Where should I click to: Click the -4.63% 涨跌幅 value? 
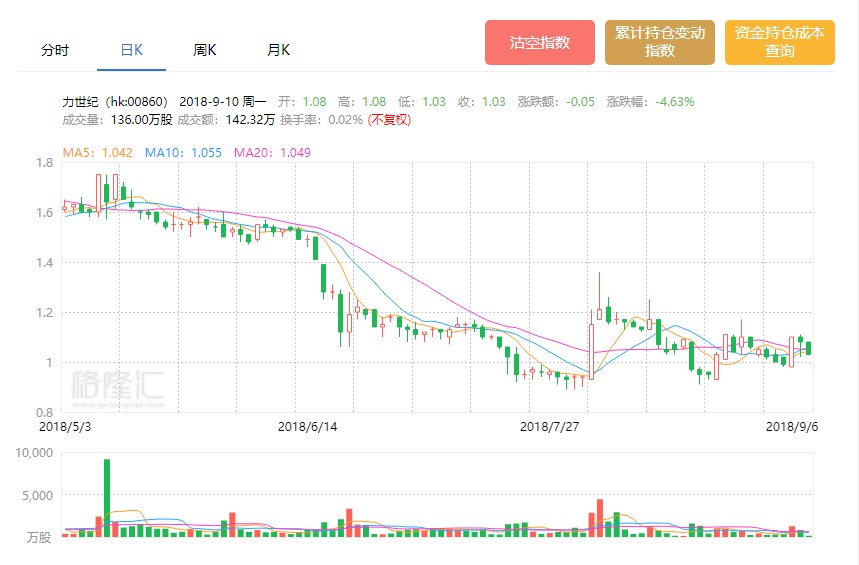pyautogui.click(x=674, y=102)
